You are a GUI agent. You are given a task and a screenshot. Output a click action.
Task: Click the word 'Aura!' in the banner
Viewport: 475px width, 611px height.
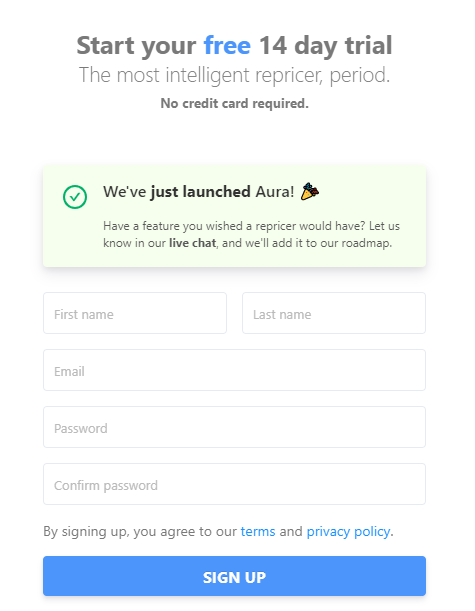(275, 192)
